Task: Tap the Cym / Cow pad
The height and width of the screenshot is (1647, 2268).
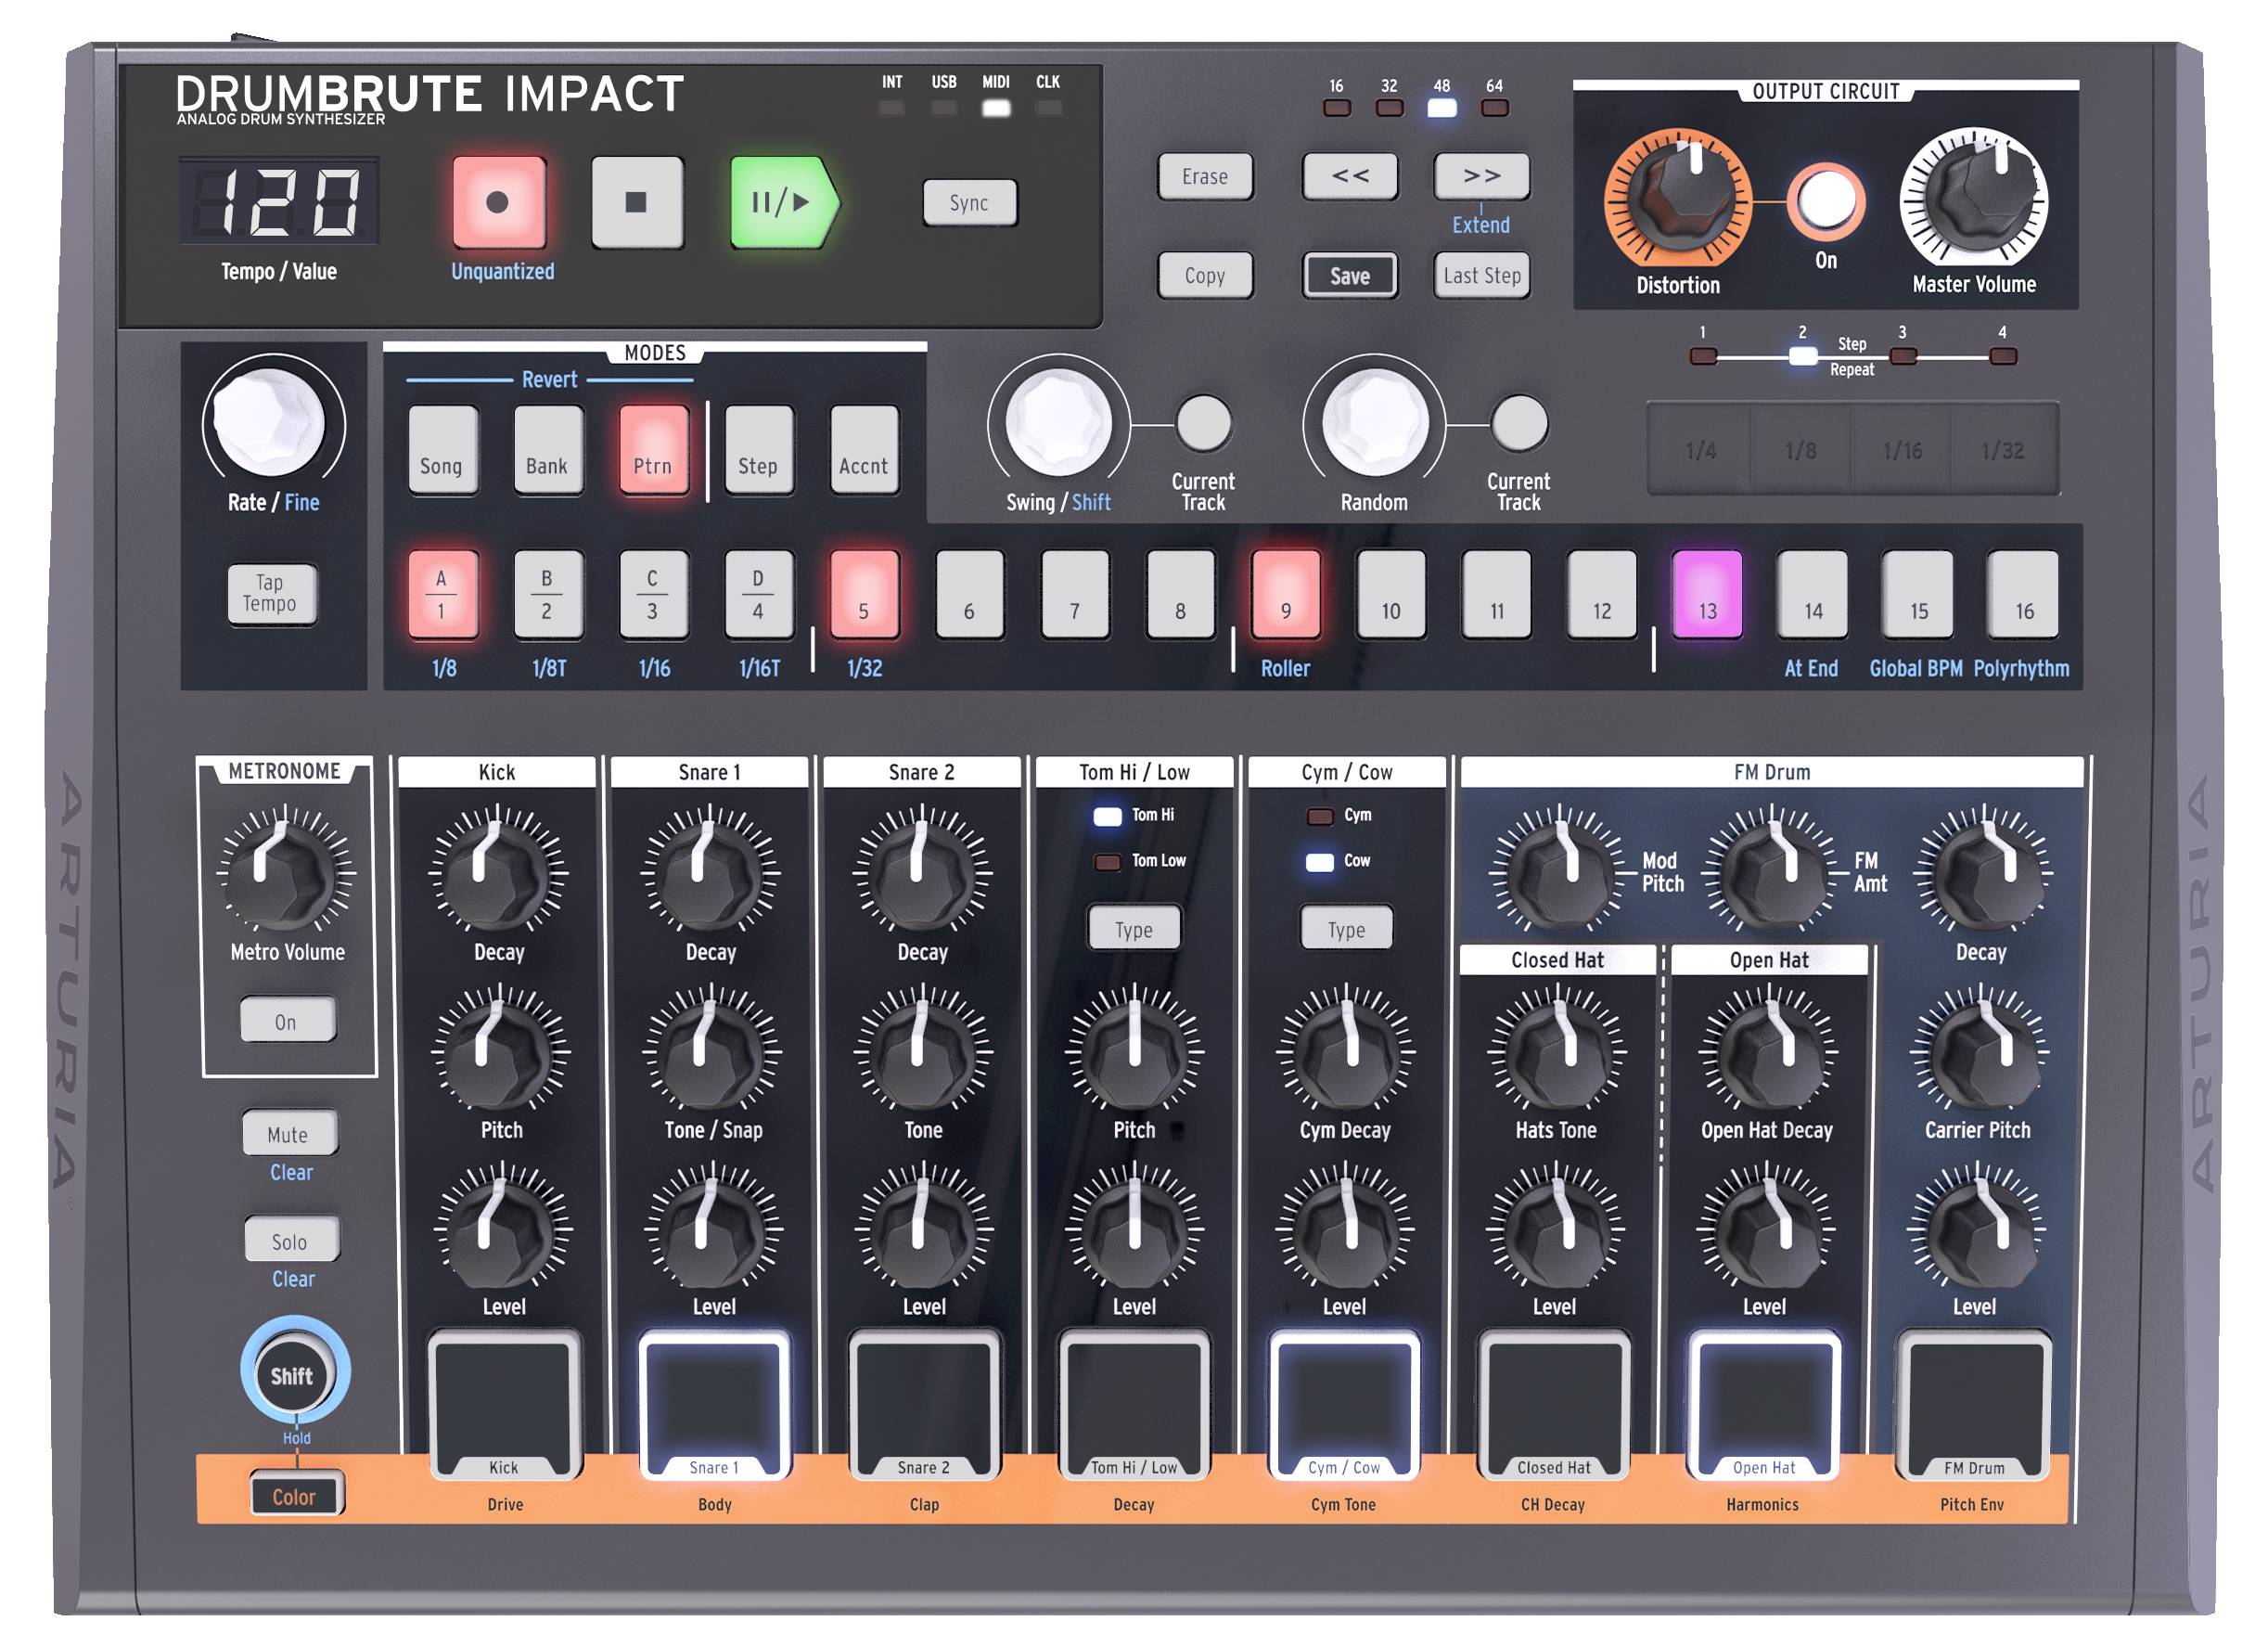Action: pos(1345,1405)
